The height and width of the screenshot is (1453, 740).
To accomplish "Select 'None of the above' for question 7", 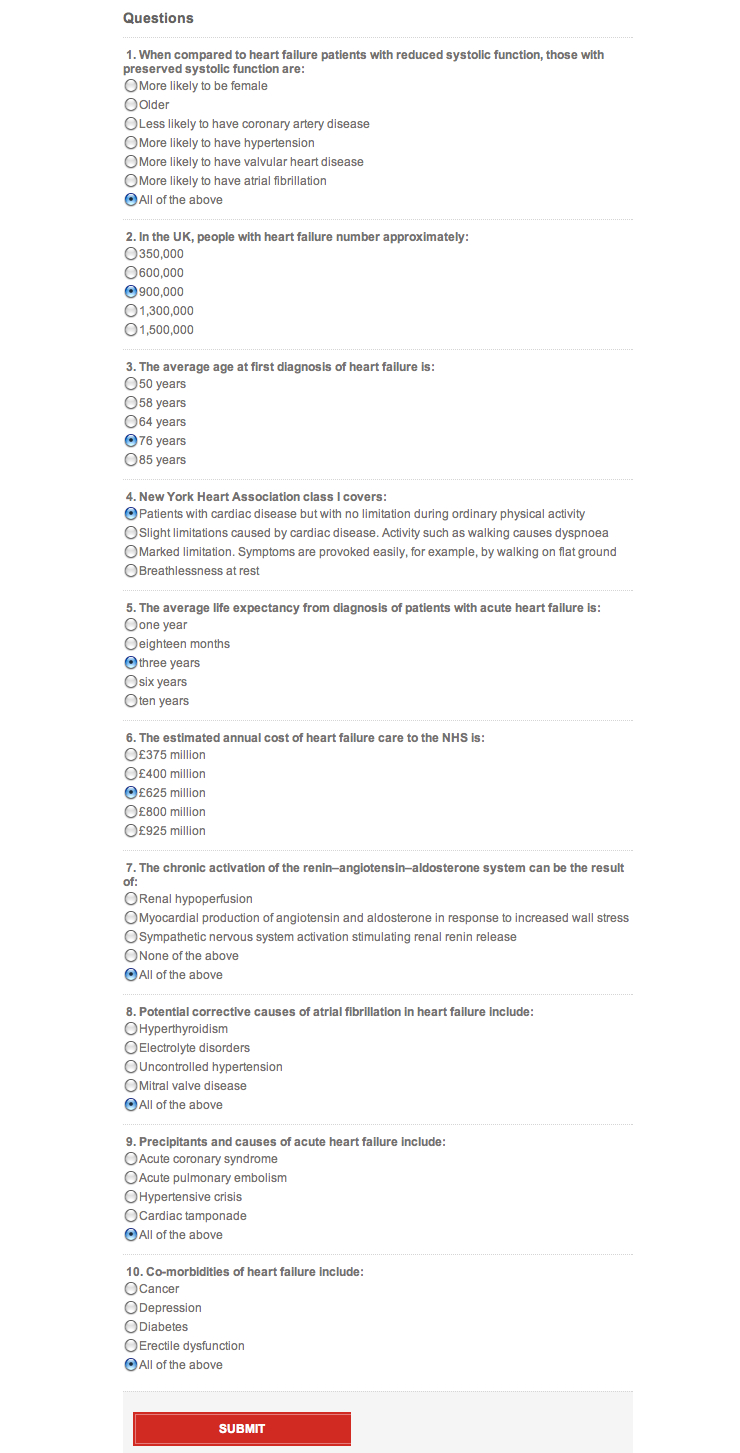I will (x=131, y=956).
